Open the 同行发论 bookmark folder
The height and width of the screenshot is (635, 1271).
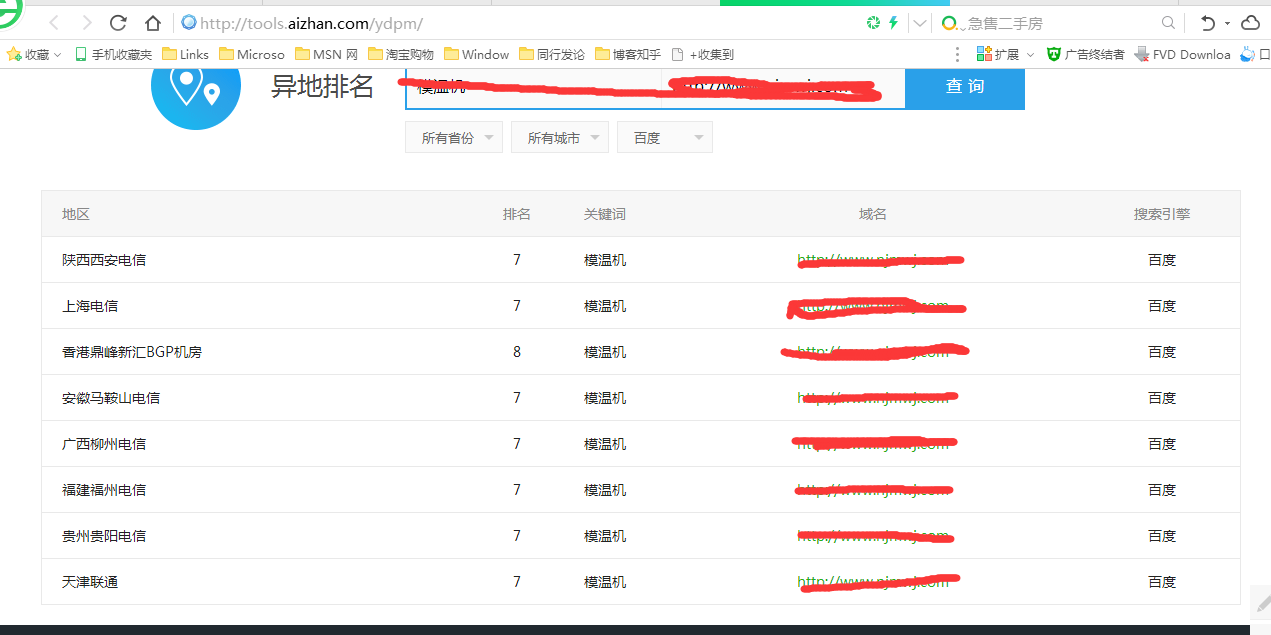(552, 54)
